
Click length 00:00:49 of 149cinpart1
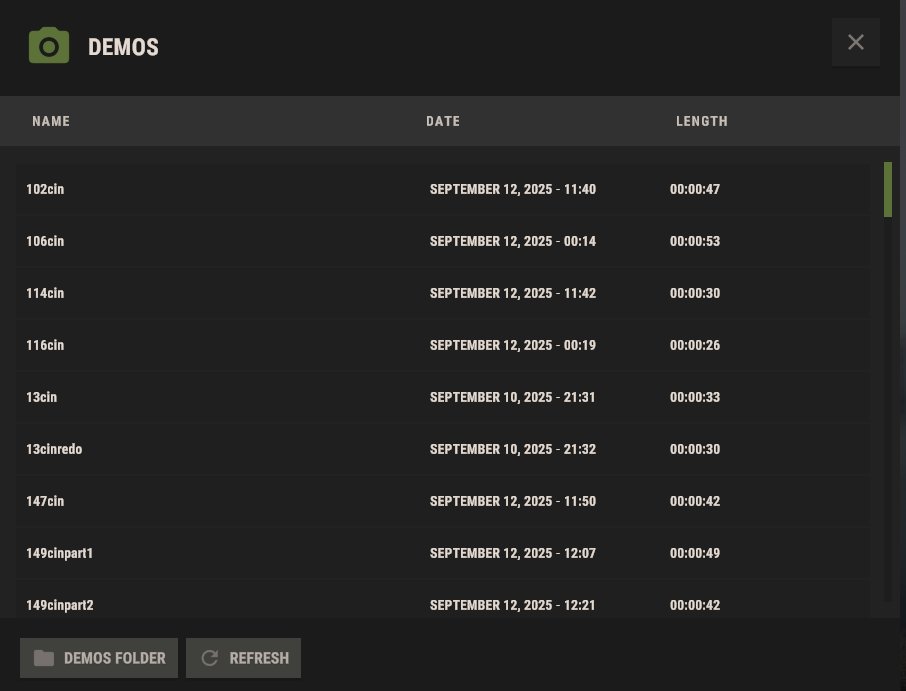pyautogui.click(x=695, y=553)
